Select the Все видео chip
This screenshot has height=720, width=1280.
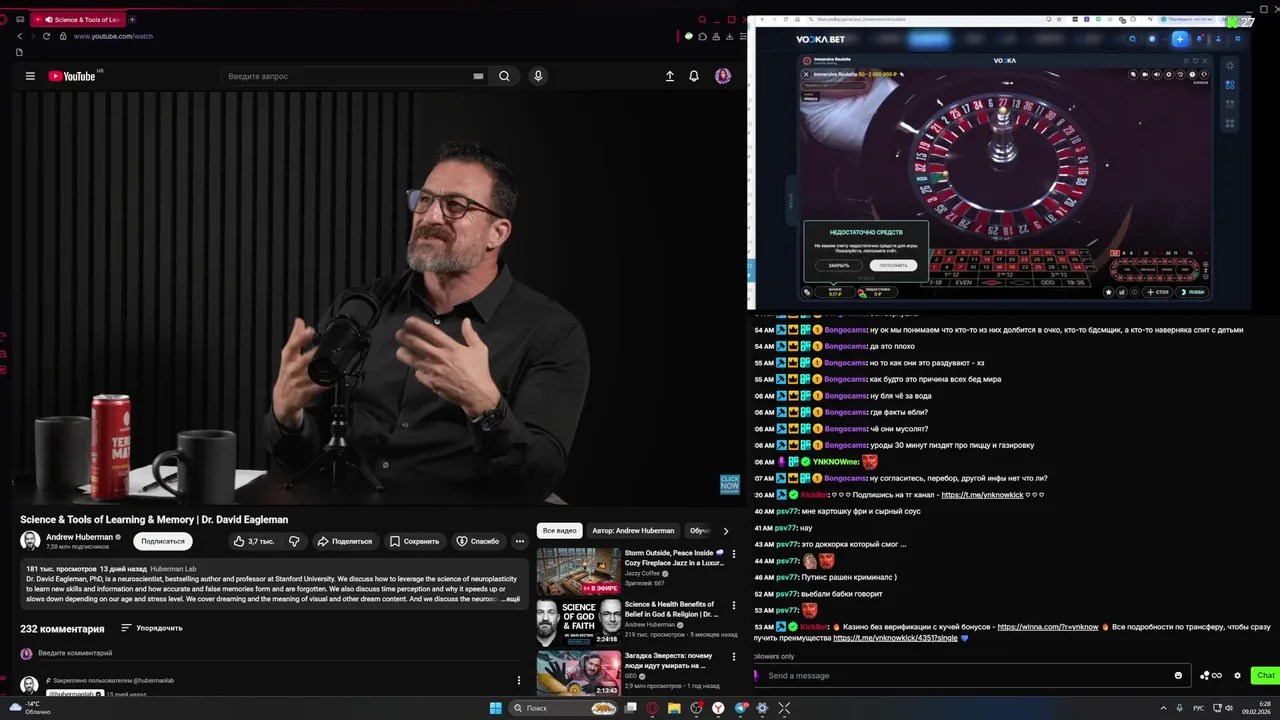[x=560, y=531]
